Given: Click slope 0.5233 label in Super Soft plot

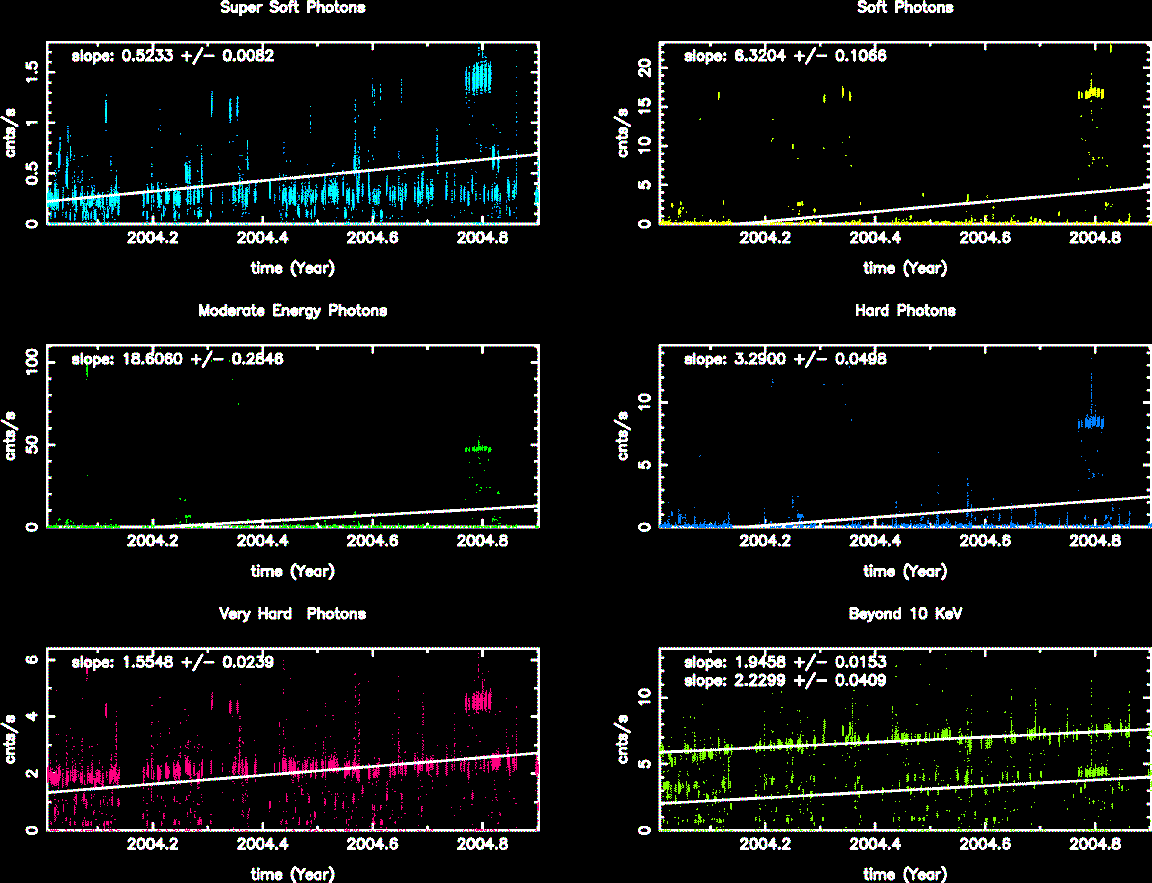Looking at the screenshot, I should 173,57.
